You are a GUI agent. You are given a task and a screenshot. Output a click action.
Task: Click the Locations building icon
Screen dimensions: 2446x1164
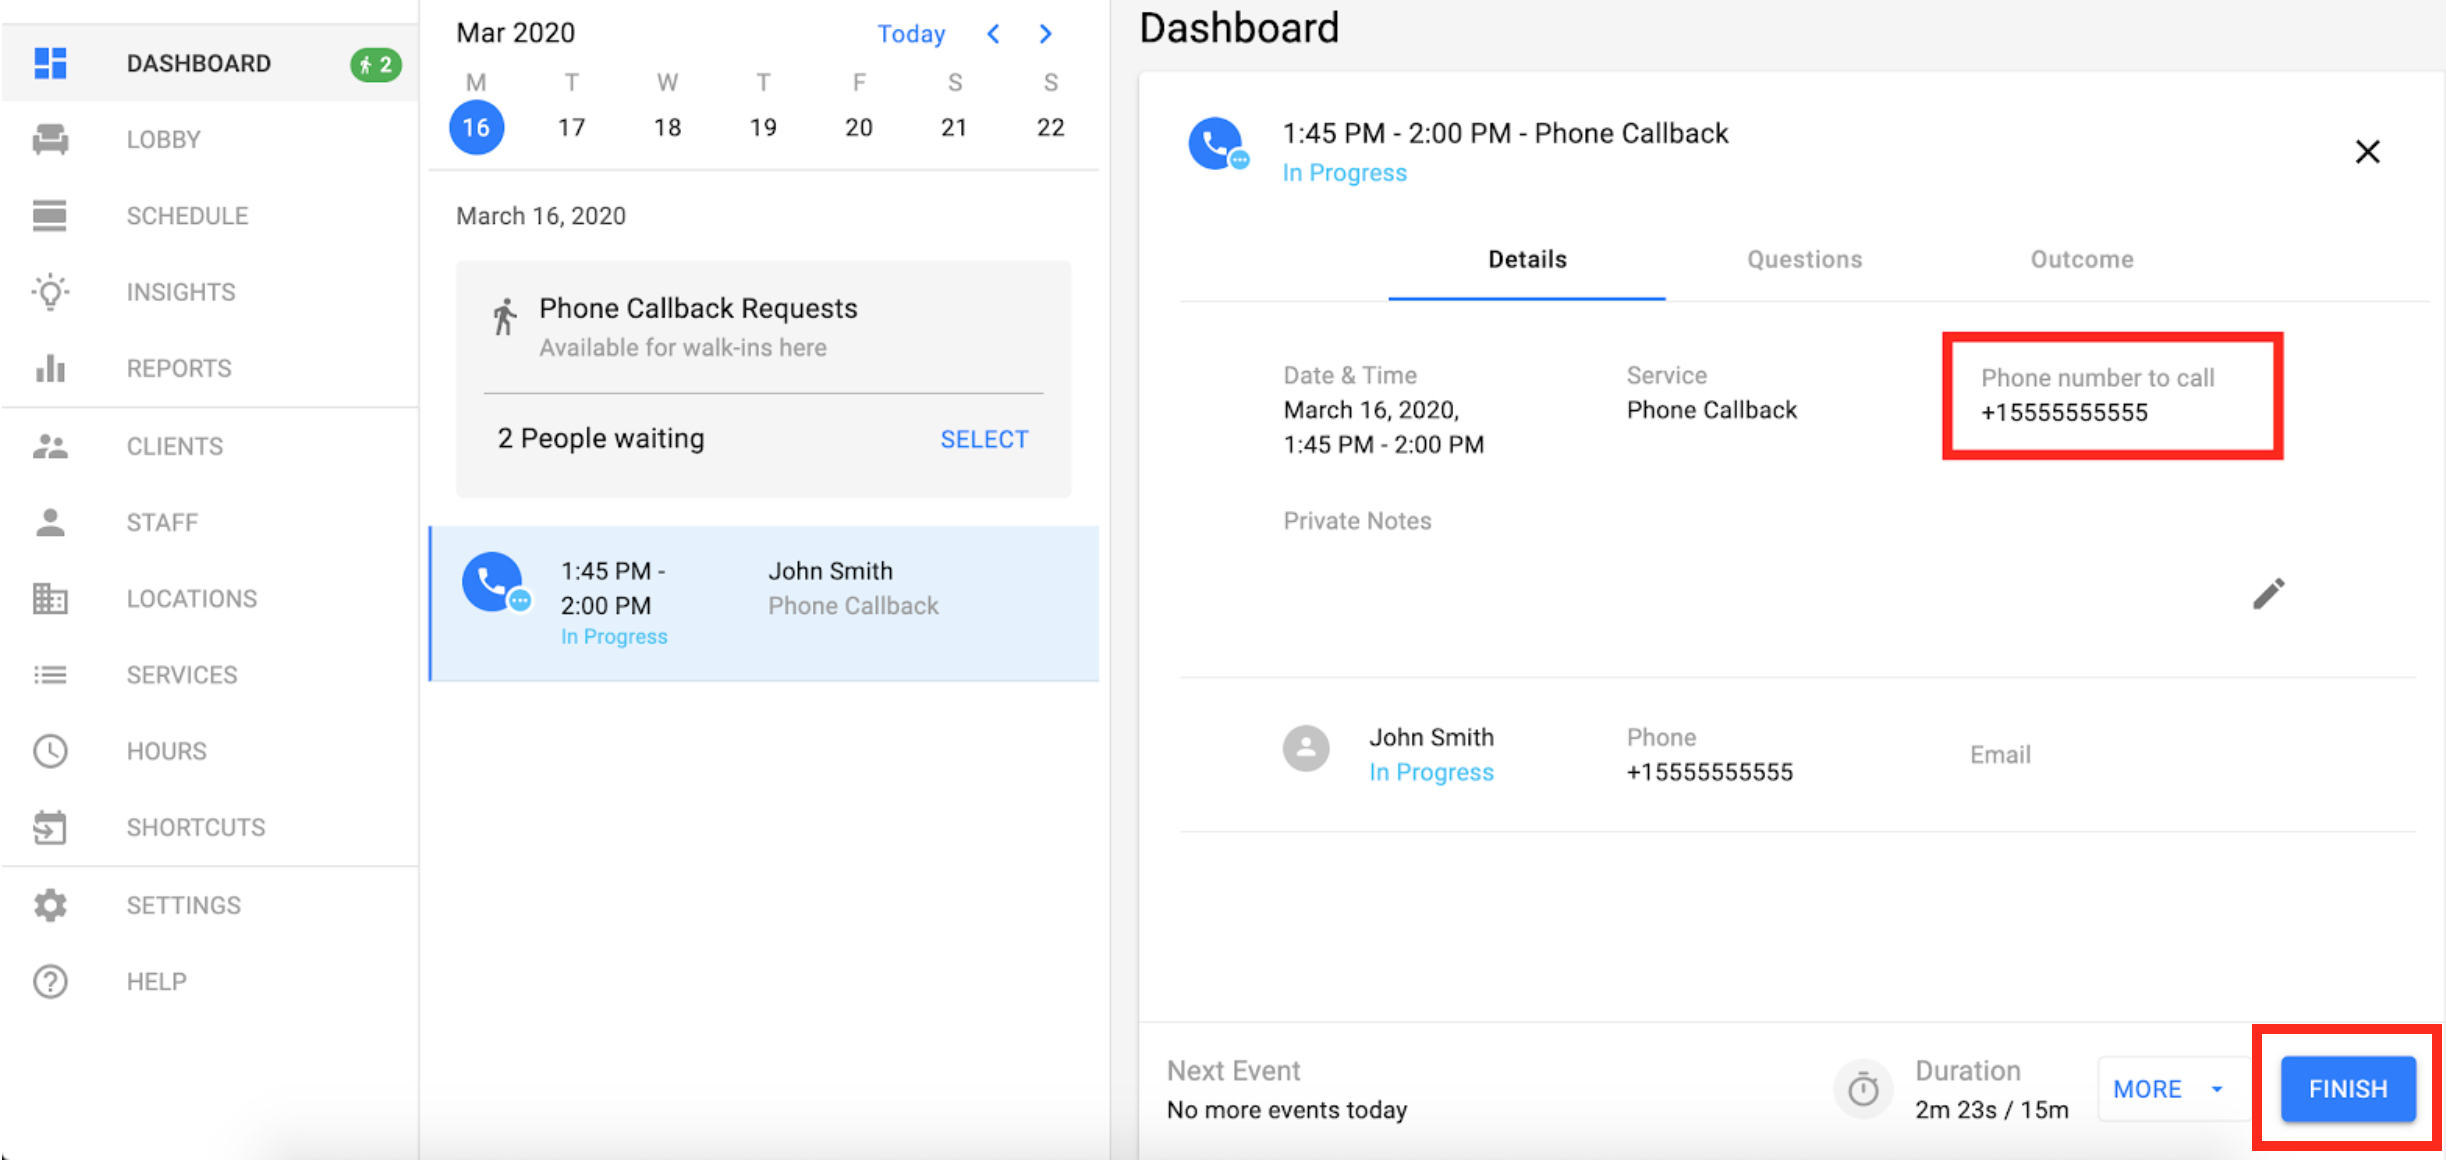click(50, 598)
